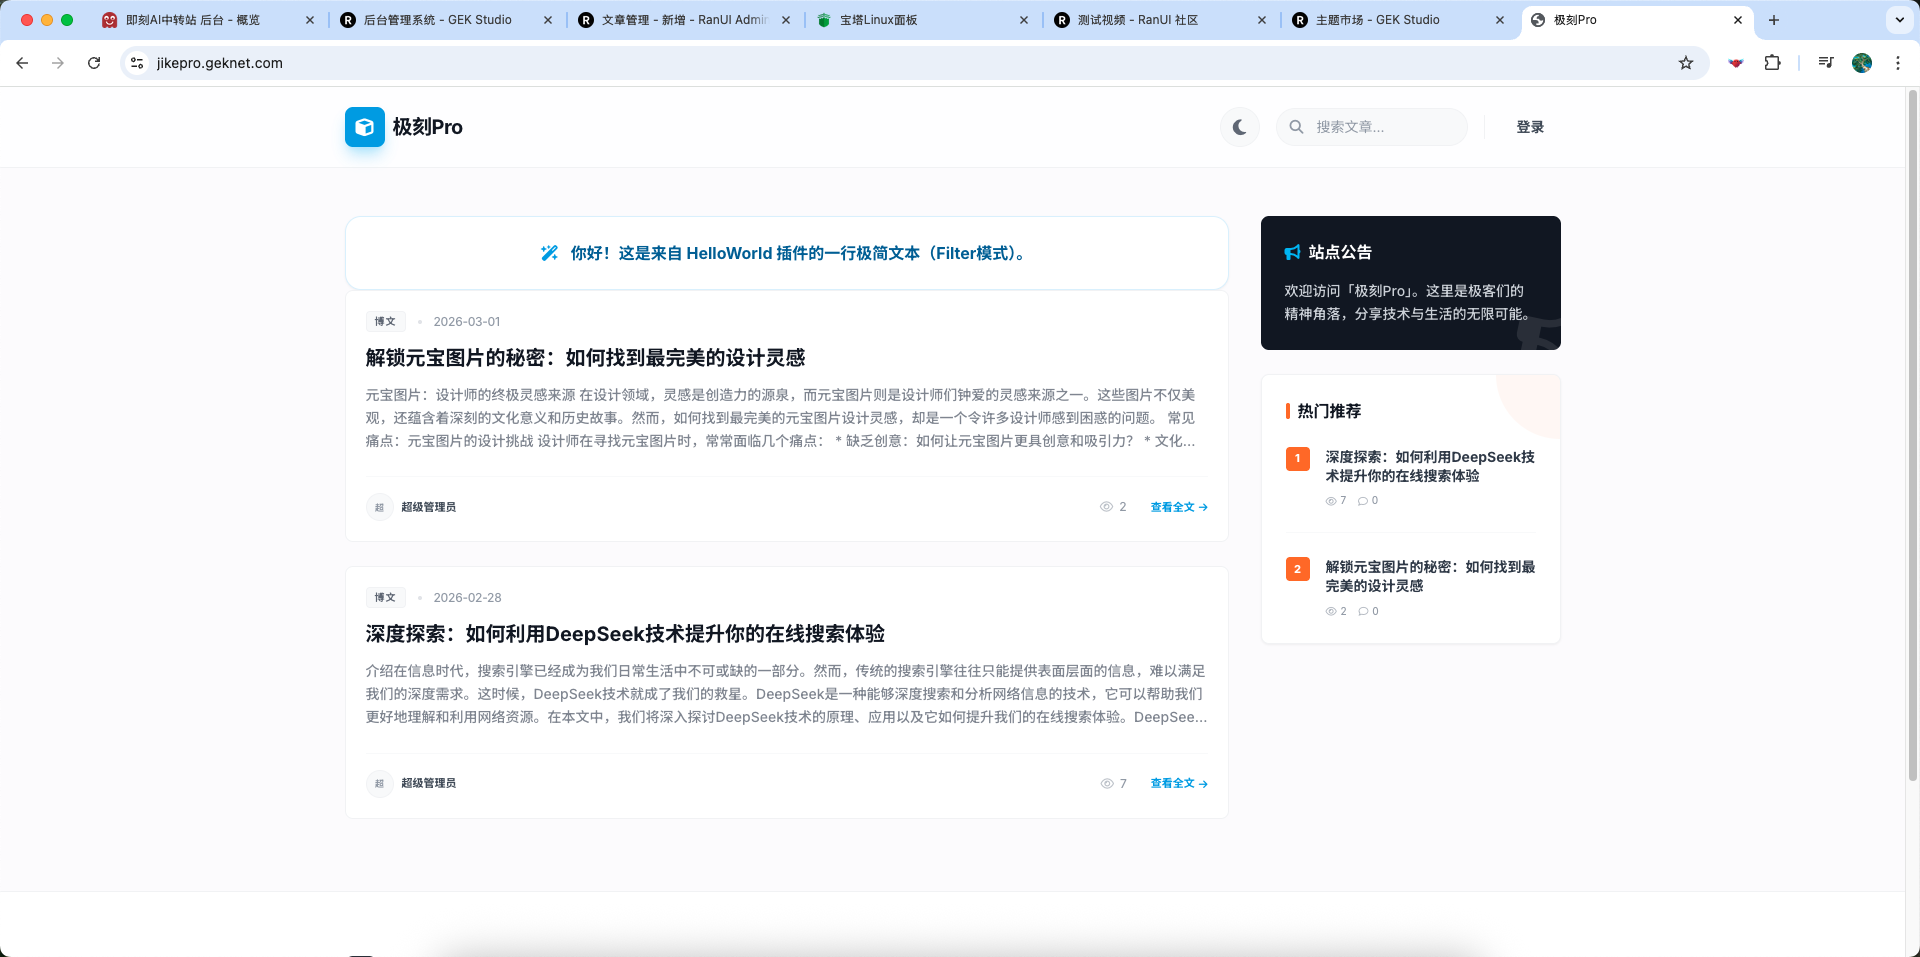Click the magnifier icon in the search box
Screen dimensions: 1920x957
click(1296, 127)
